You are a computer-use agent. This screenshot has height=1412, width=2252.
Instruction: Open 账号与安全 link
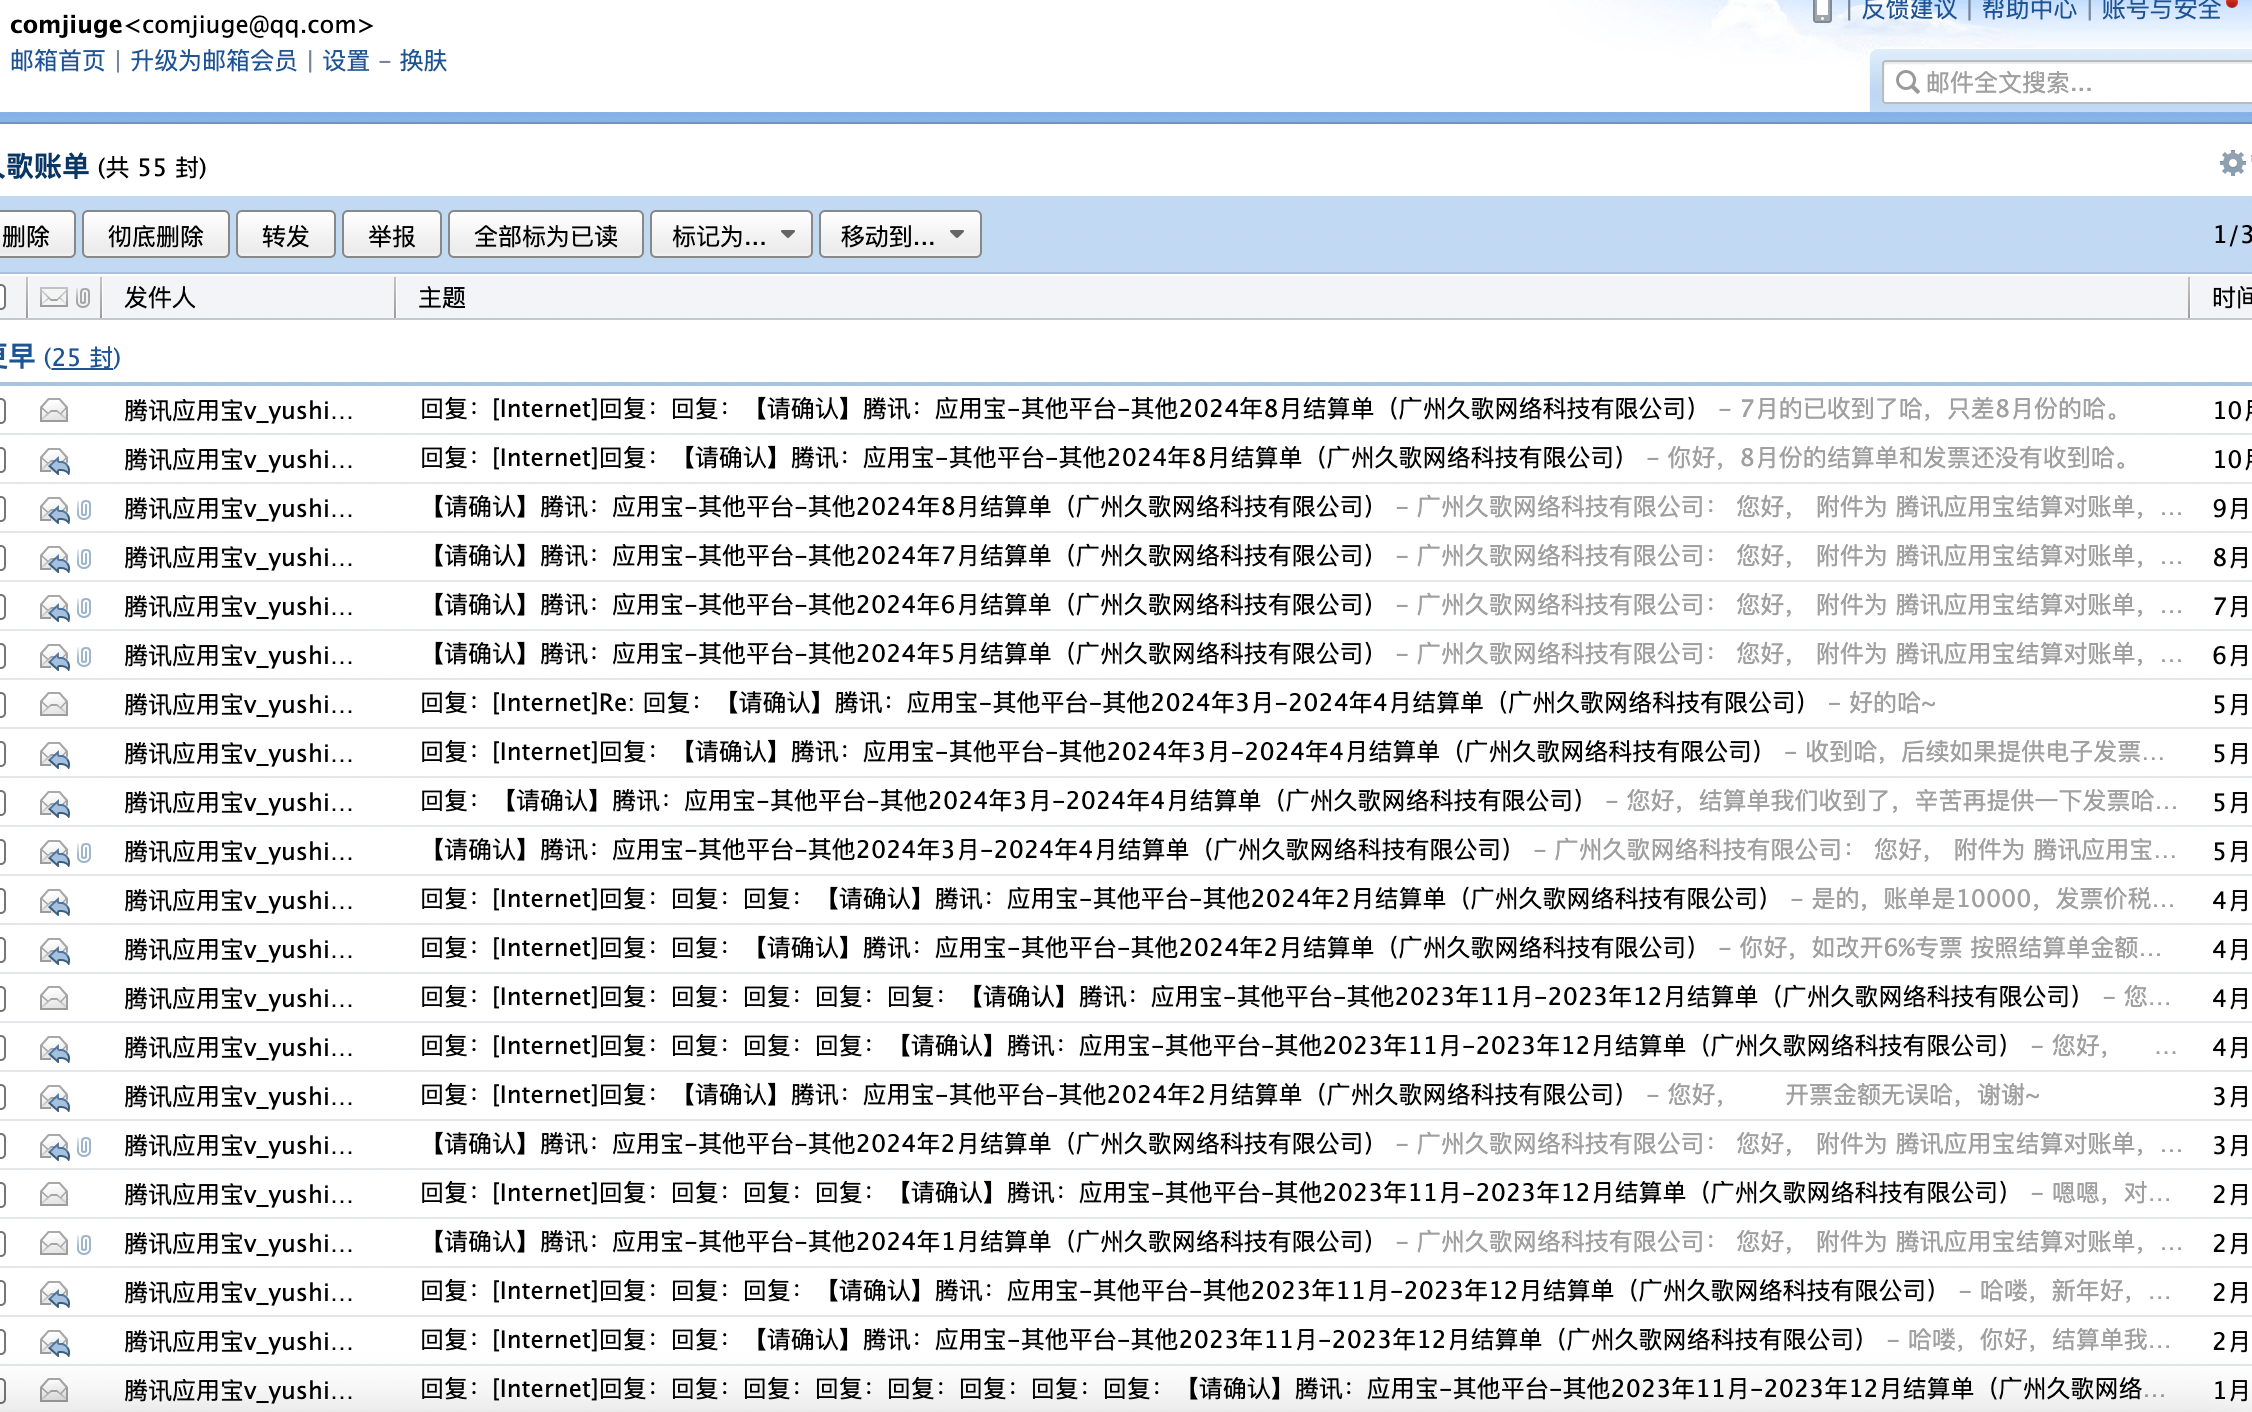tap(2162, 10)
